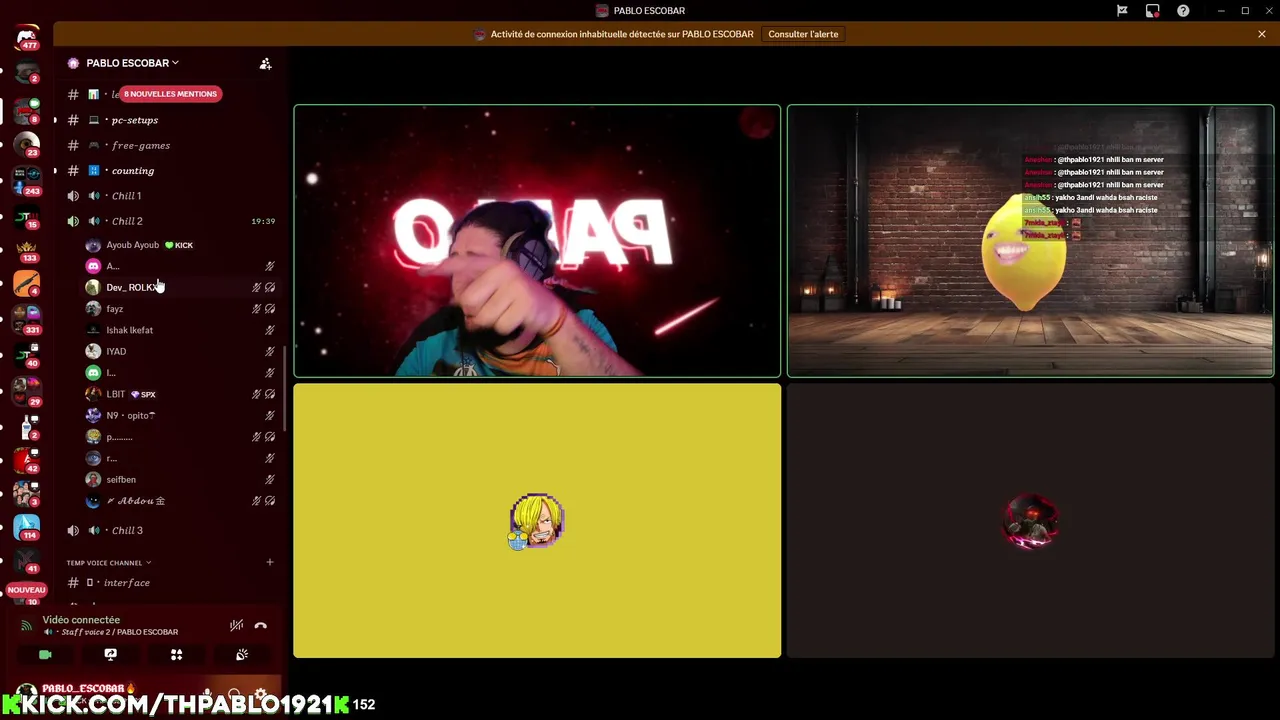Click the muted mic icon next to seifben
Viewport: 1280px width, 720px height.
coord(270,480)
